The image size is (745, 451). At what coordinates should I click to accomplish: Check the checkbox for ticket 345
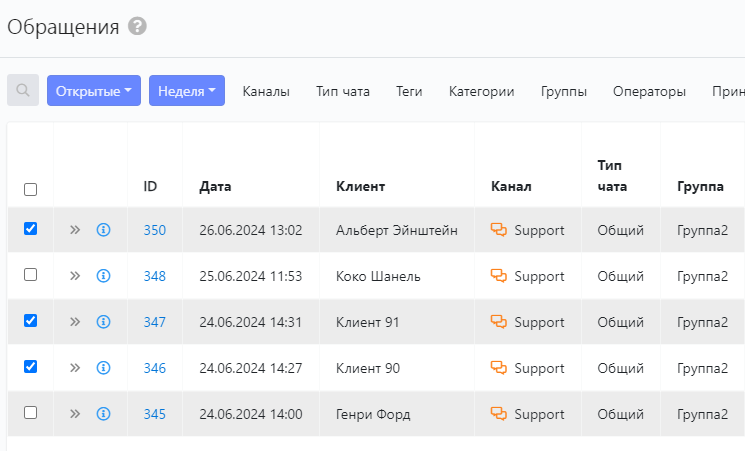30,413
